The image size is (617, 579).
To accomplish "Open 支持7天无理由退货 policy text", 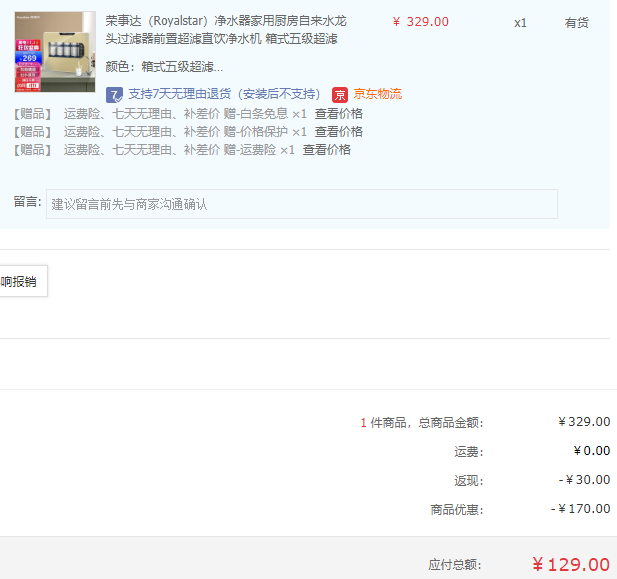I will (224, 94).
